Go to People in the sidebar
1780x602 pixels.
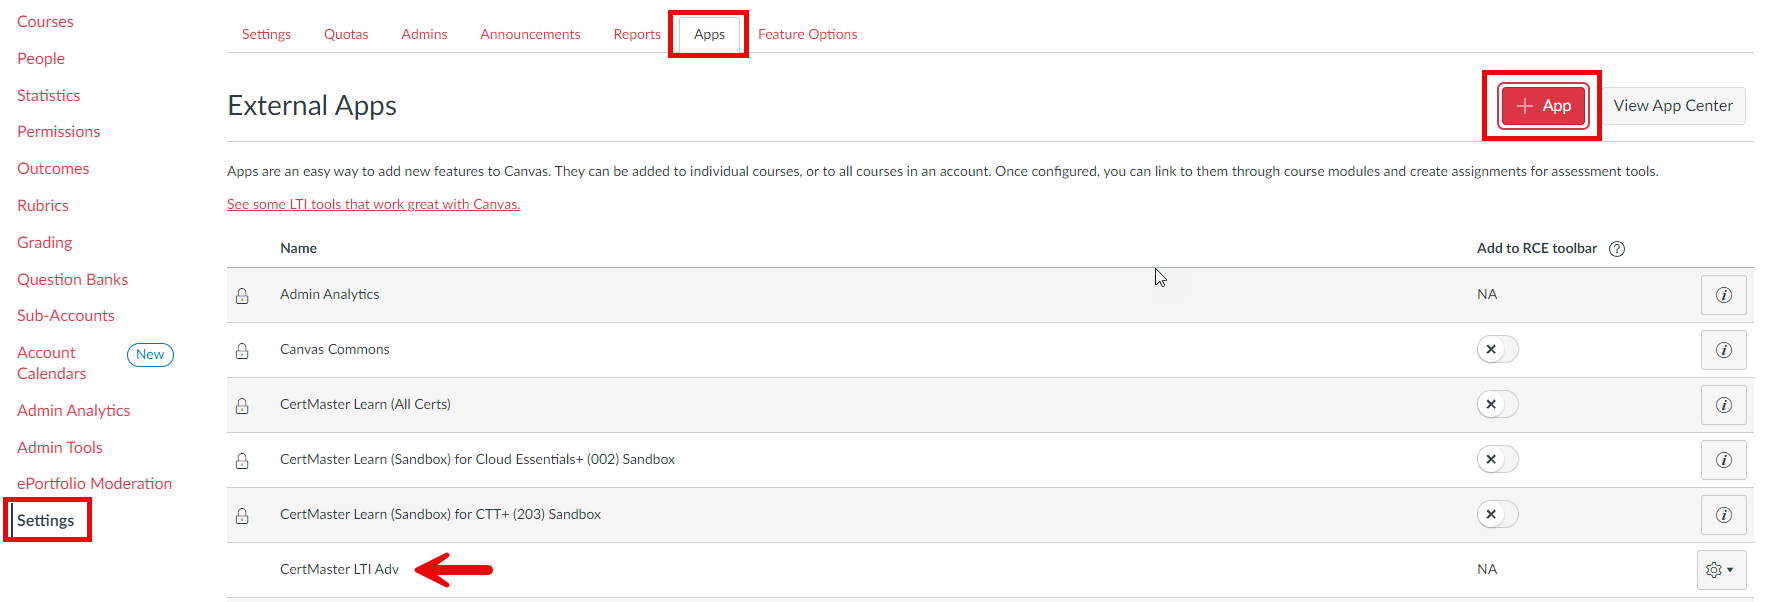[x=41, y=58]
